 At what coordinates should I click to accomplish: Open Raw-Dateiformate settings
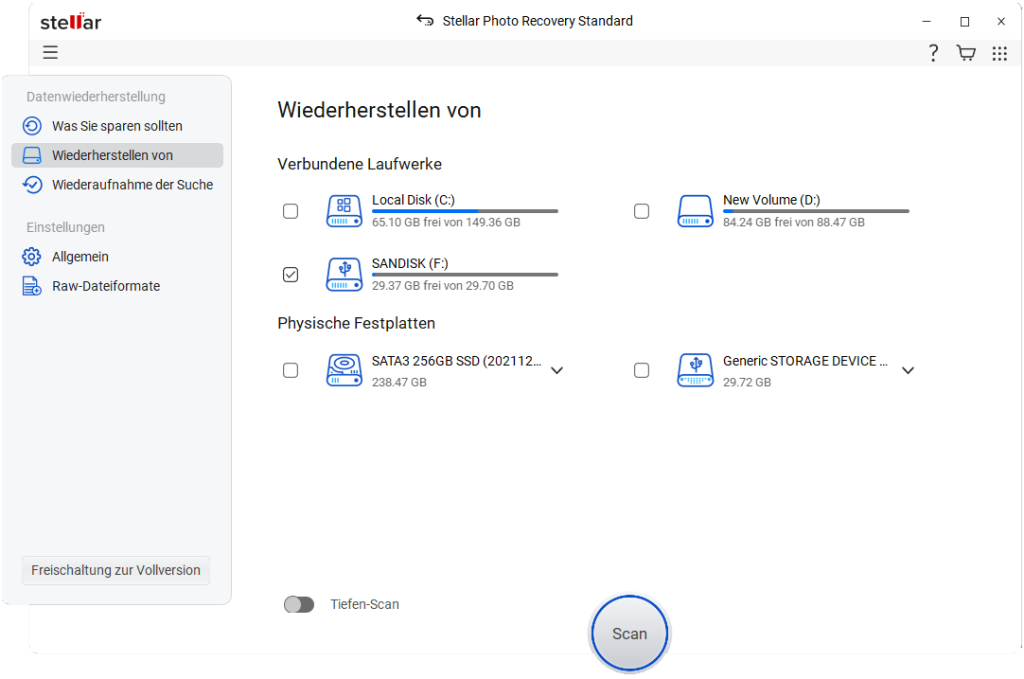pos(105,286)
